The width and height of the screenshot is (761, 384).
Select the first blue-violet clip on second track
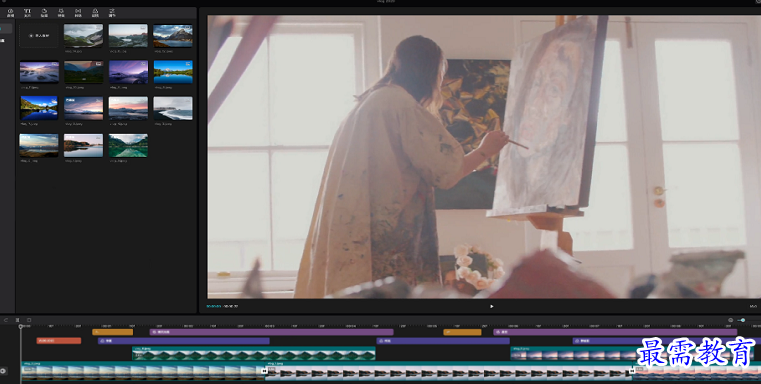click(x=183, y=341)
